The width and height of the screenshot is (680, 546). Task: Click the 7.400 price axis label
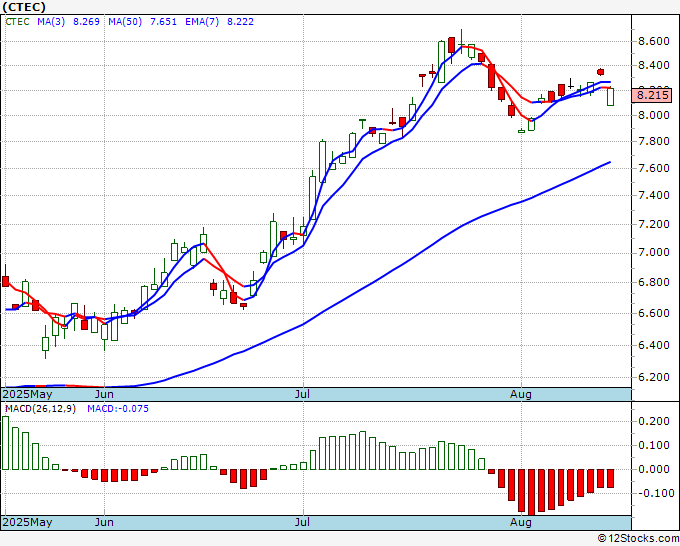(654, 196)
